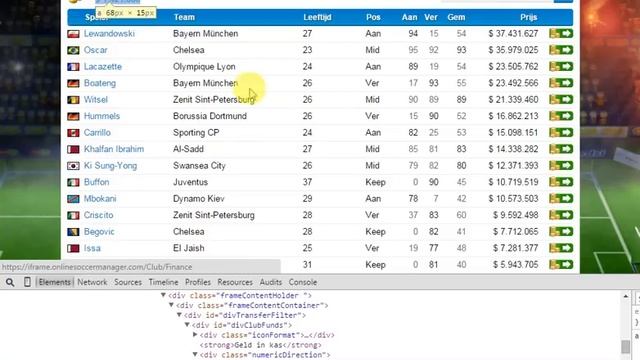
Task: Click the buy icon for Begovic
Action: tap(561, 232)
